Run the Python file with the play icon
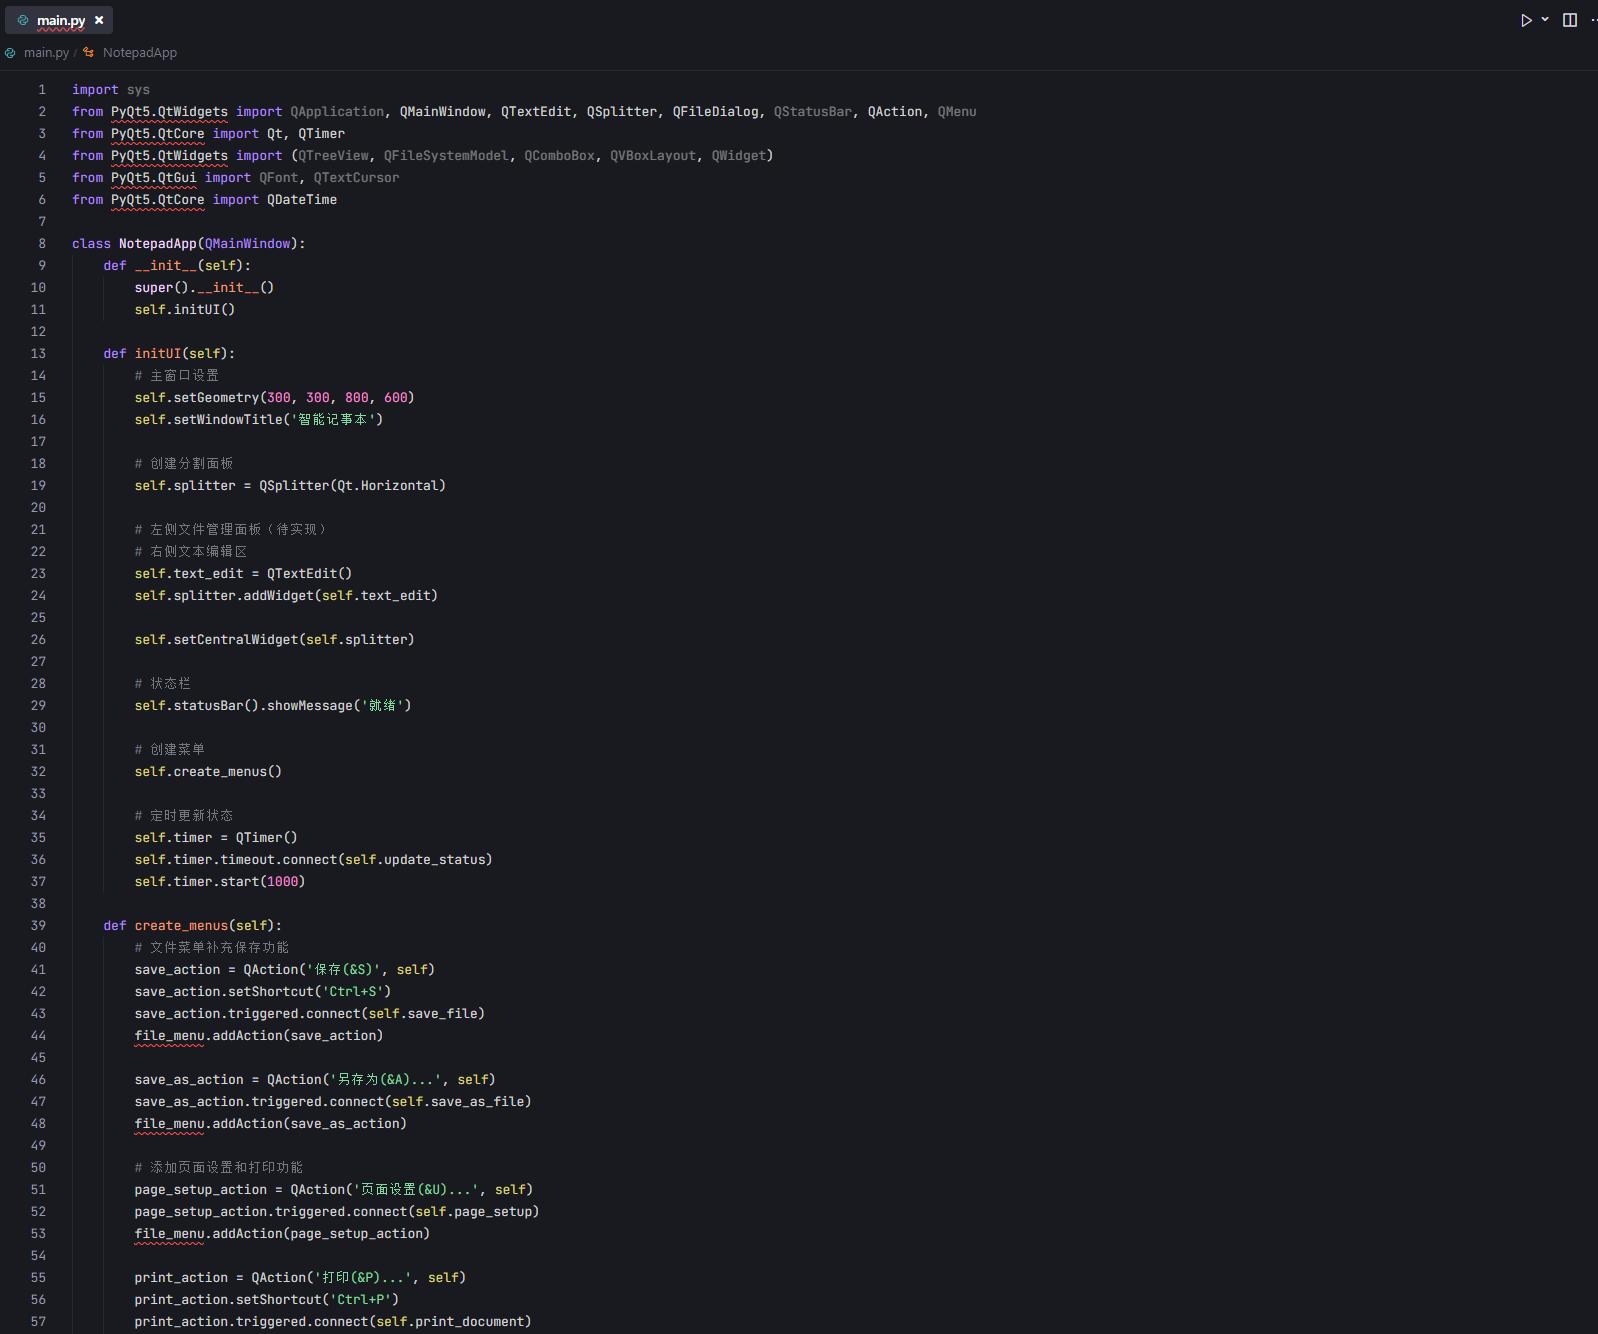The width and height of the screenshot is (1598, 1334). click(1526, 20)
